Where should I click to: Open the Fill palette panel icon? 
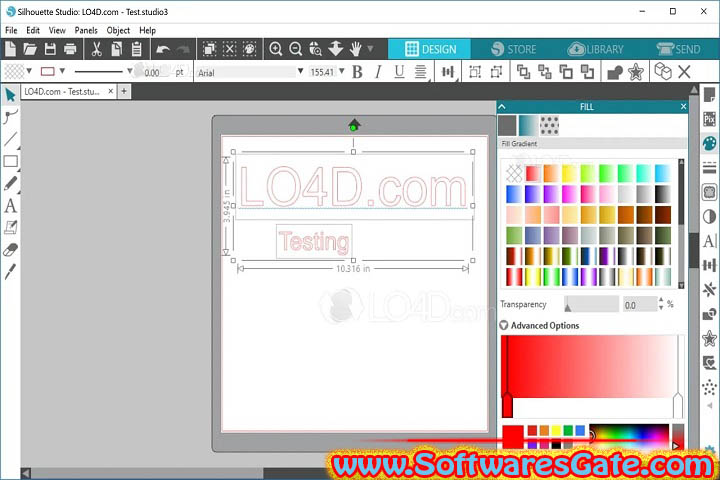[x=709, y=143]
